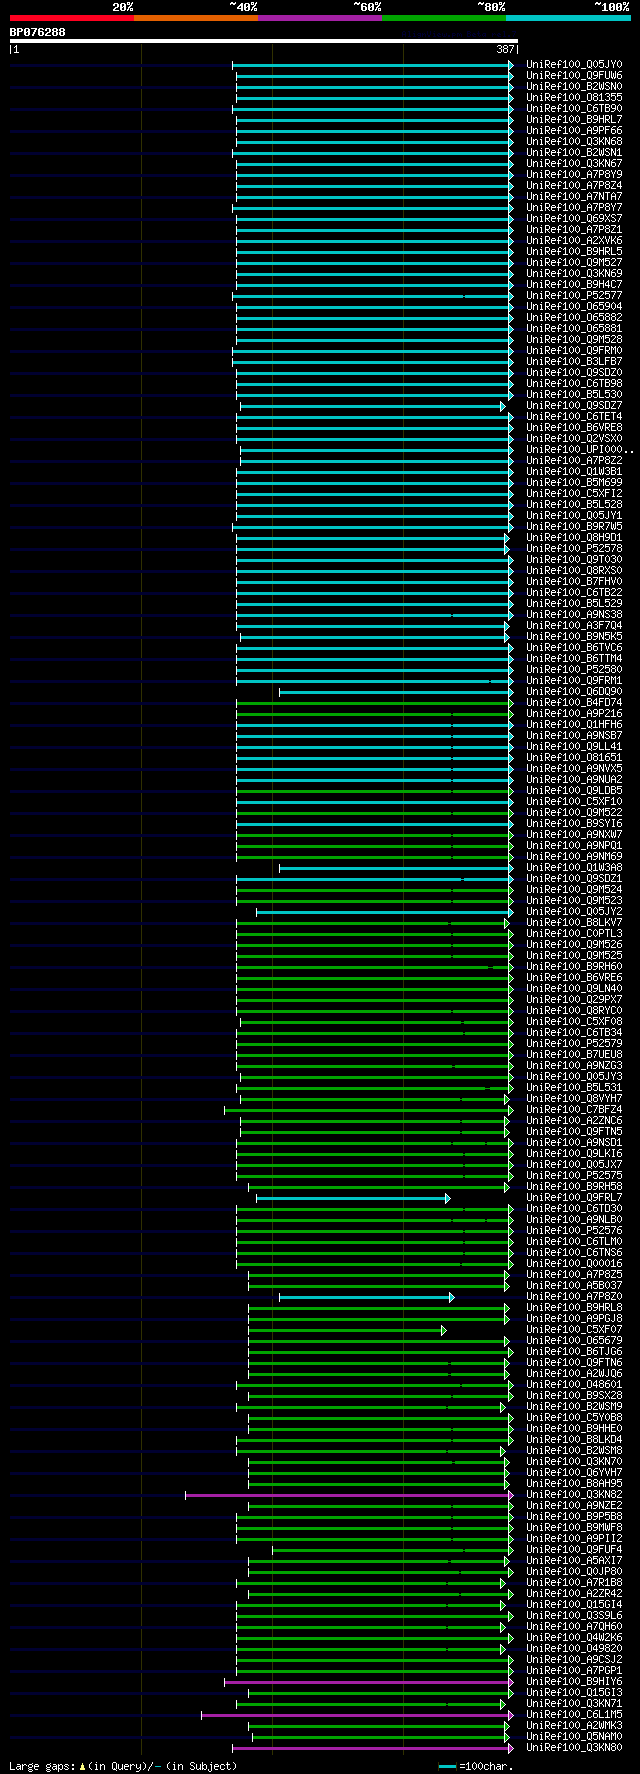Click the cyan ~100% legend bar
The height and width of the screenshot is (1774, 640).
568,18
